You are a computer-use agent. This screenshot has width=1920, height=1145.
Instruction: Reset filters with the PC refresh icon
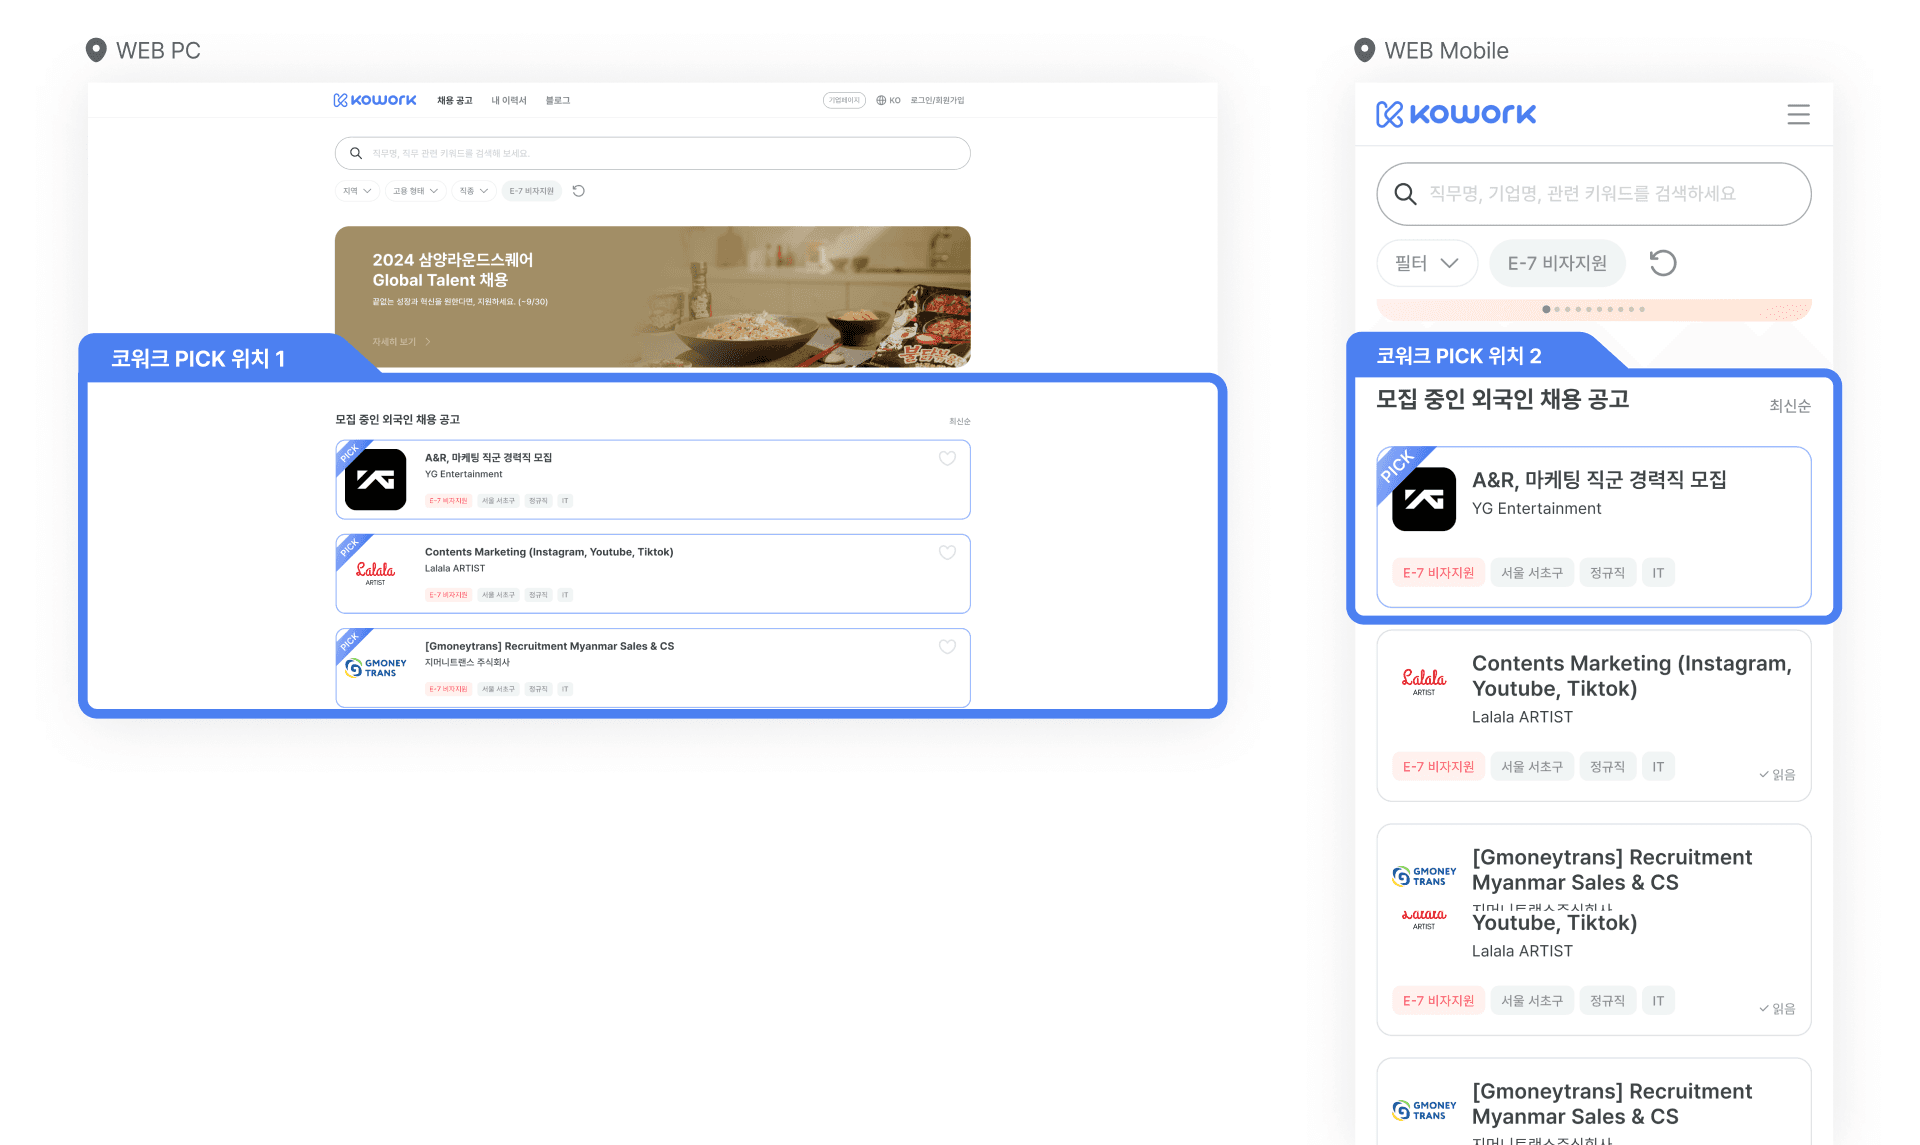coord(579,191)
